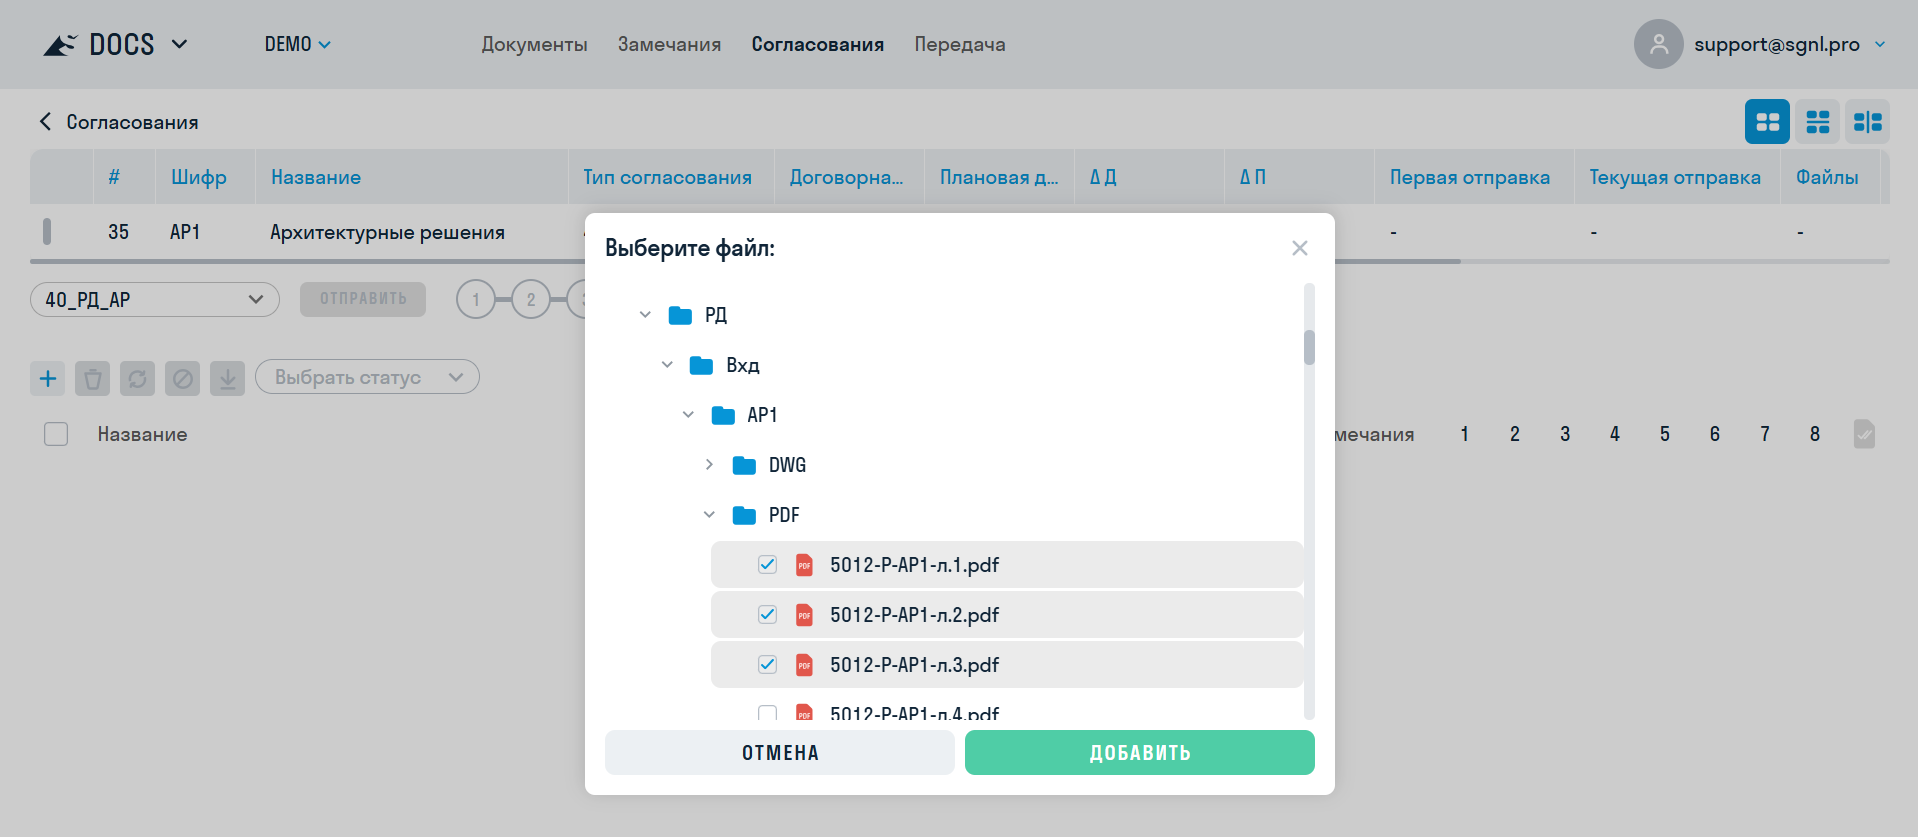The image size is (1918, 837).
Task: Click the DOCS logo icon
Action: coord(60,45)
